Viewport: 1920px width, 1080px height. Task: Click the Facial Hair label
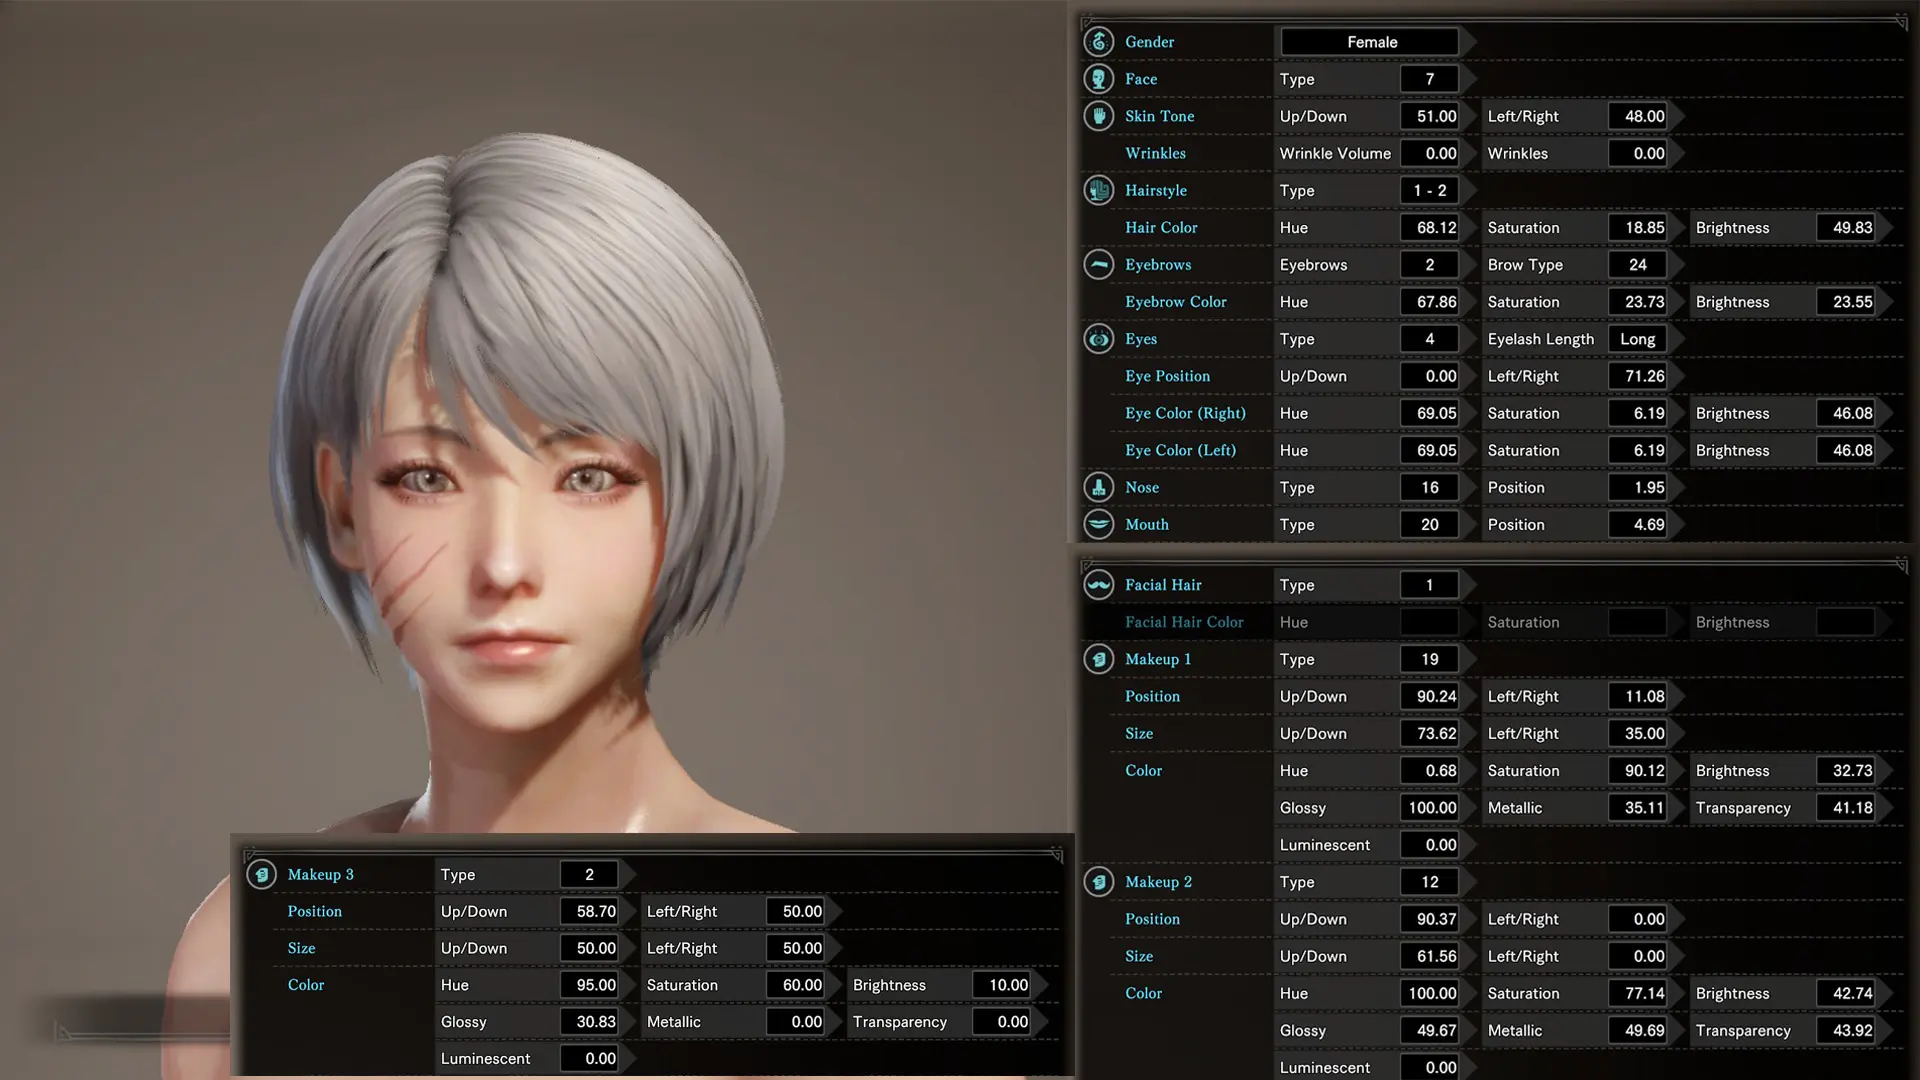pos(1163,585)
